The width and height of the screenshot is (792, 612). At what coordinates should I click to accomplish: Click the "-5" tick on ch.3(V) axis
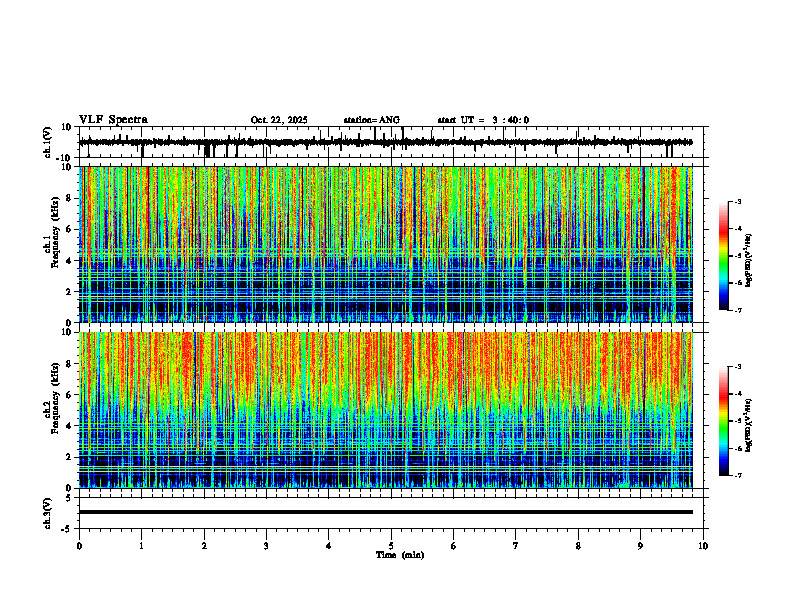click(x=67, y=529)
